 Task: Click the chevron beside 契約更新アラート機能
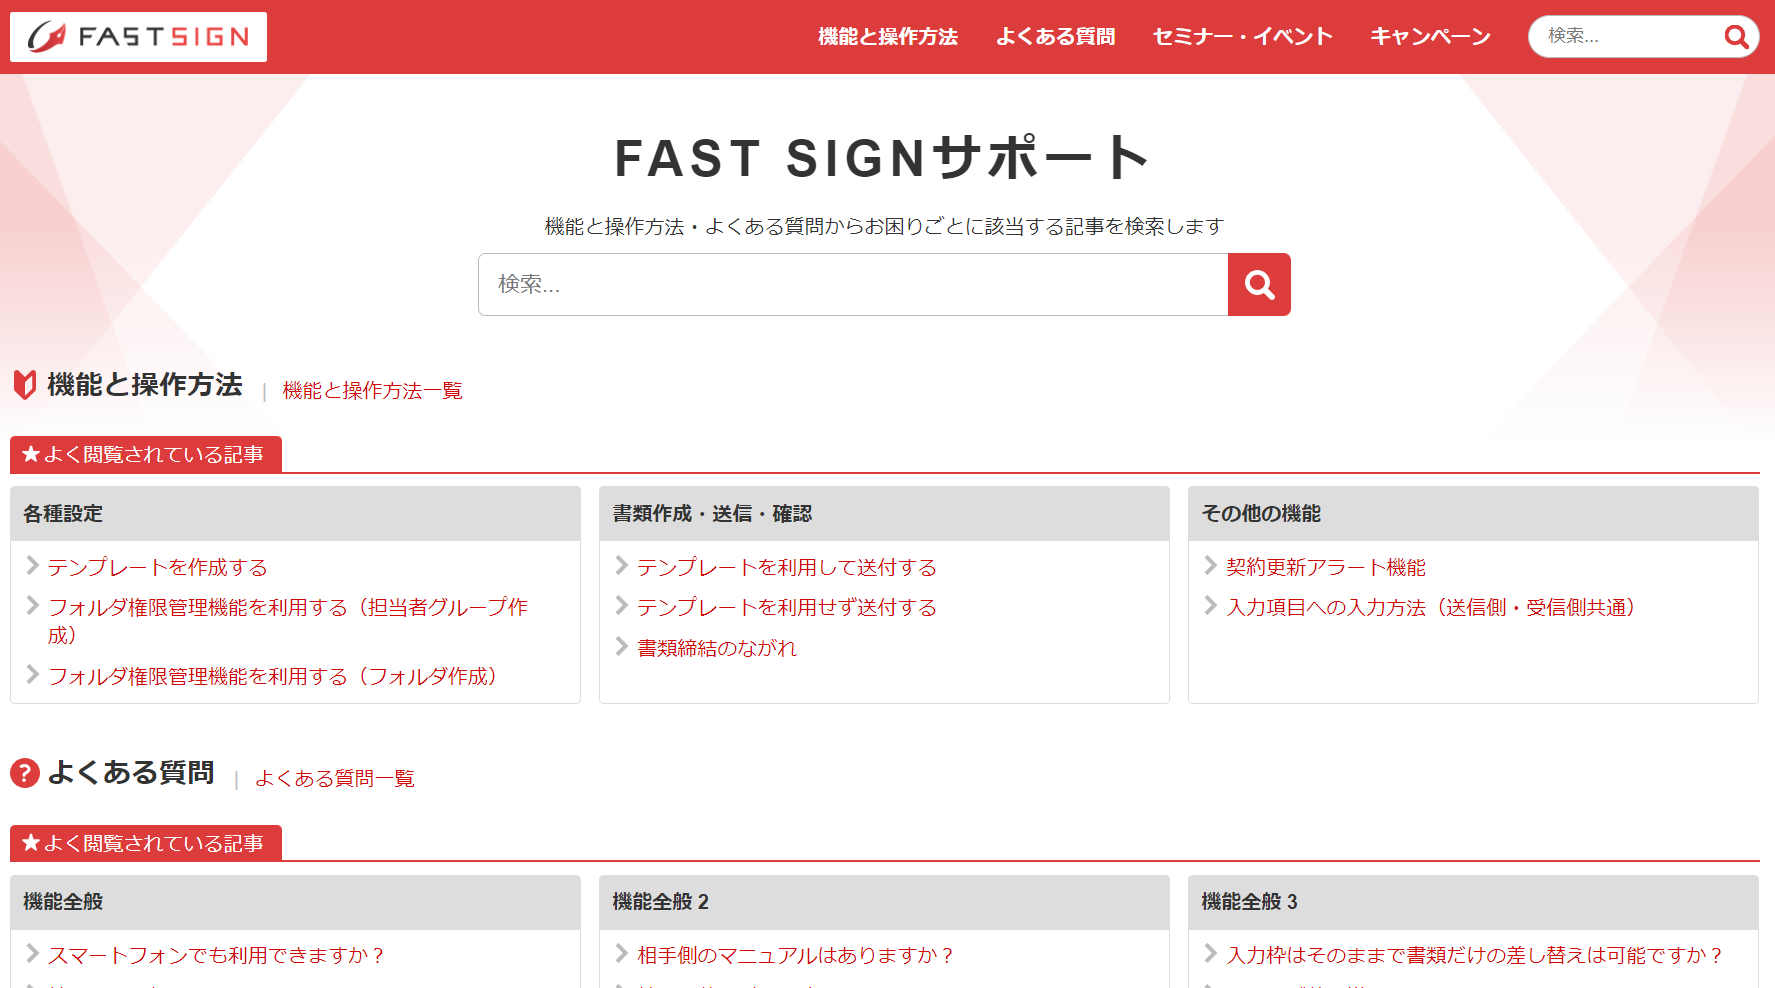[1210, 566]
